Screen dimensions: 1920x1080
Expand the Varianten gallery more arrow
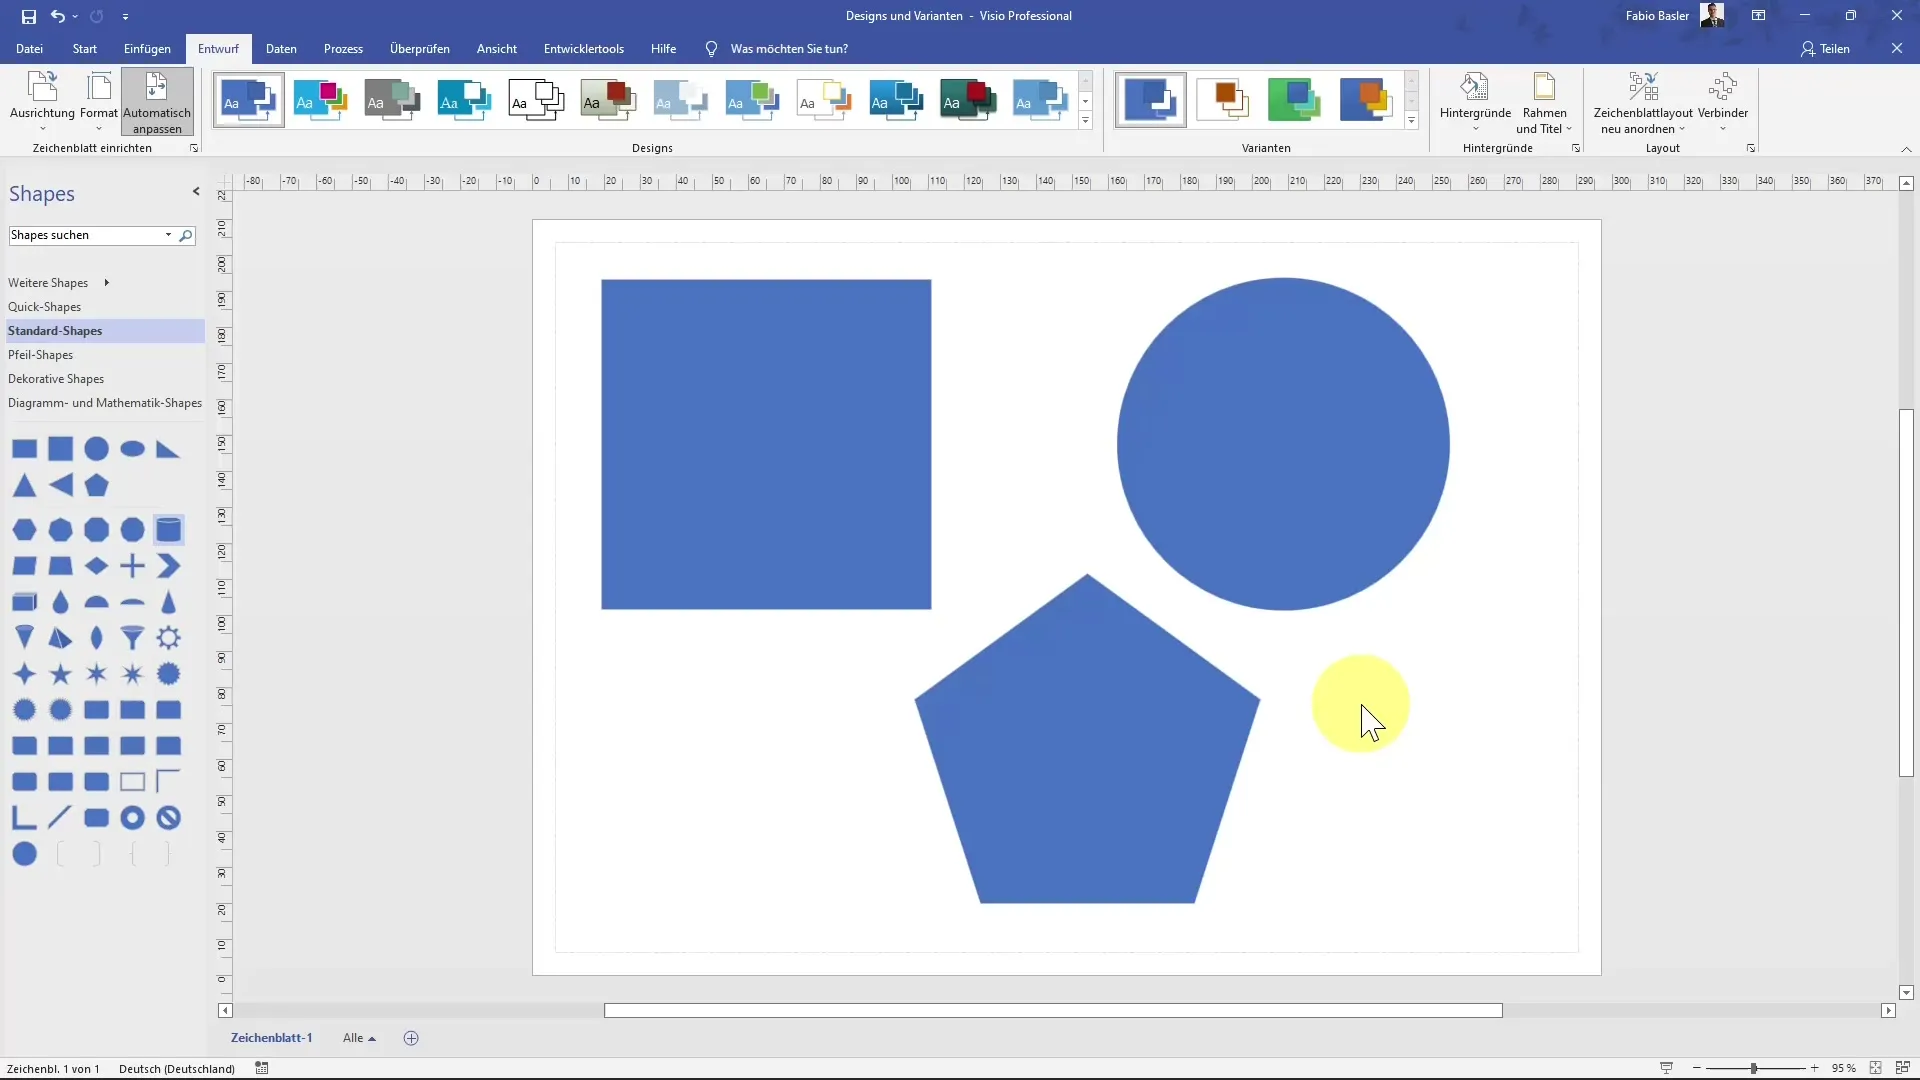[1411, 121]
